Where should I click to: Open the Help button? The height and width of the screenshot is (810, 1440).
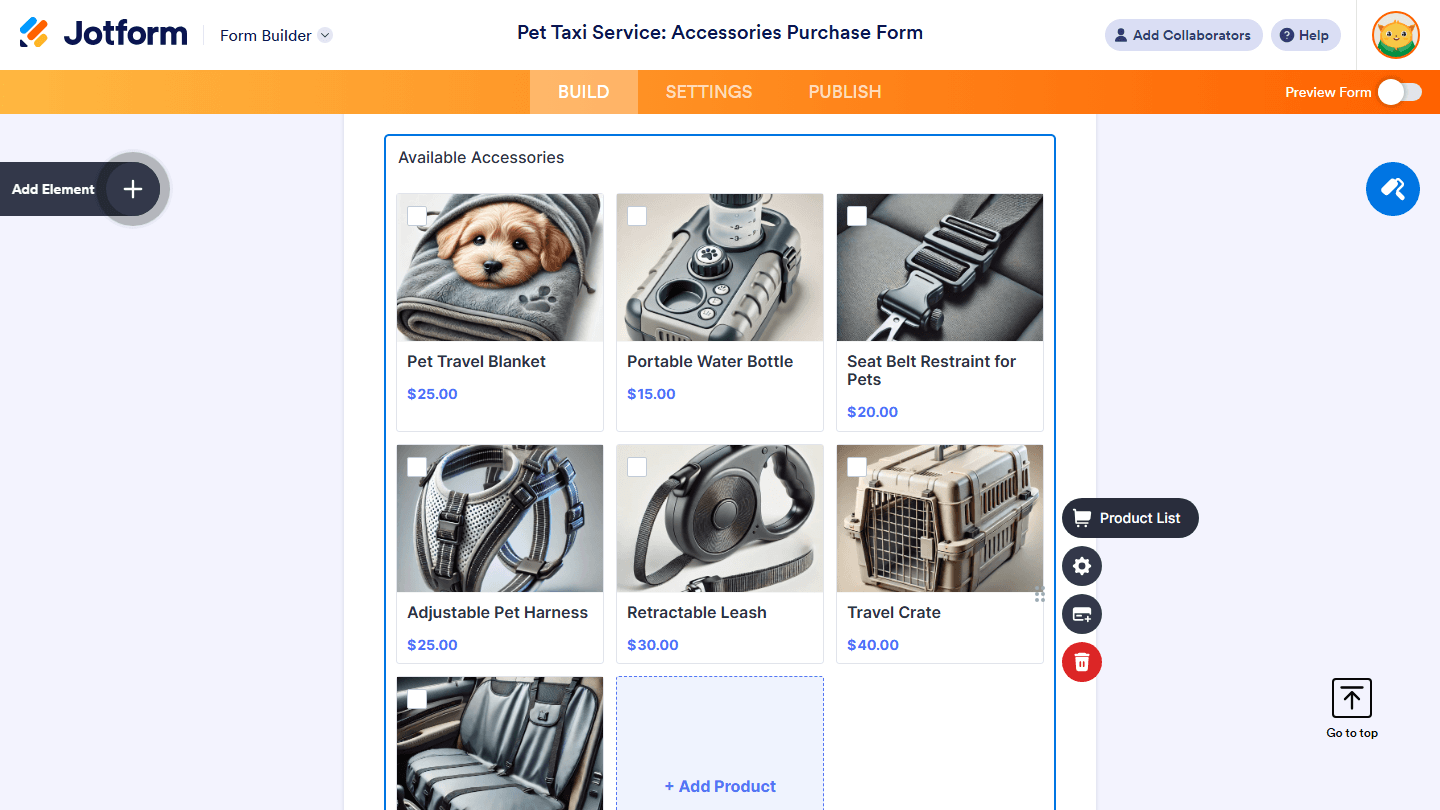(1305, 35)
